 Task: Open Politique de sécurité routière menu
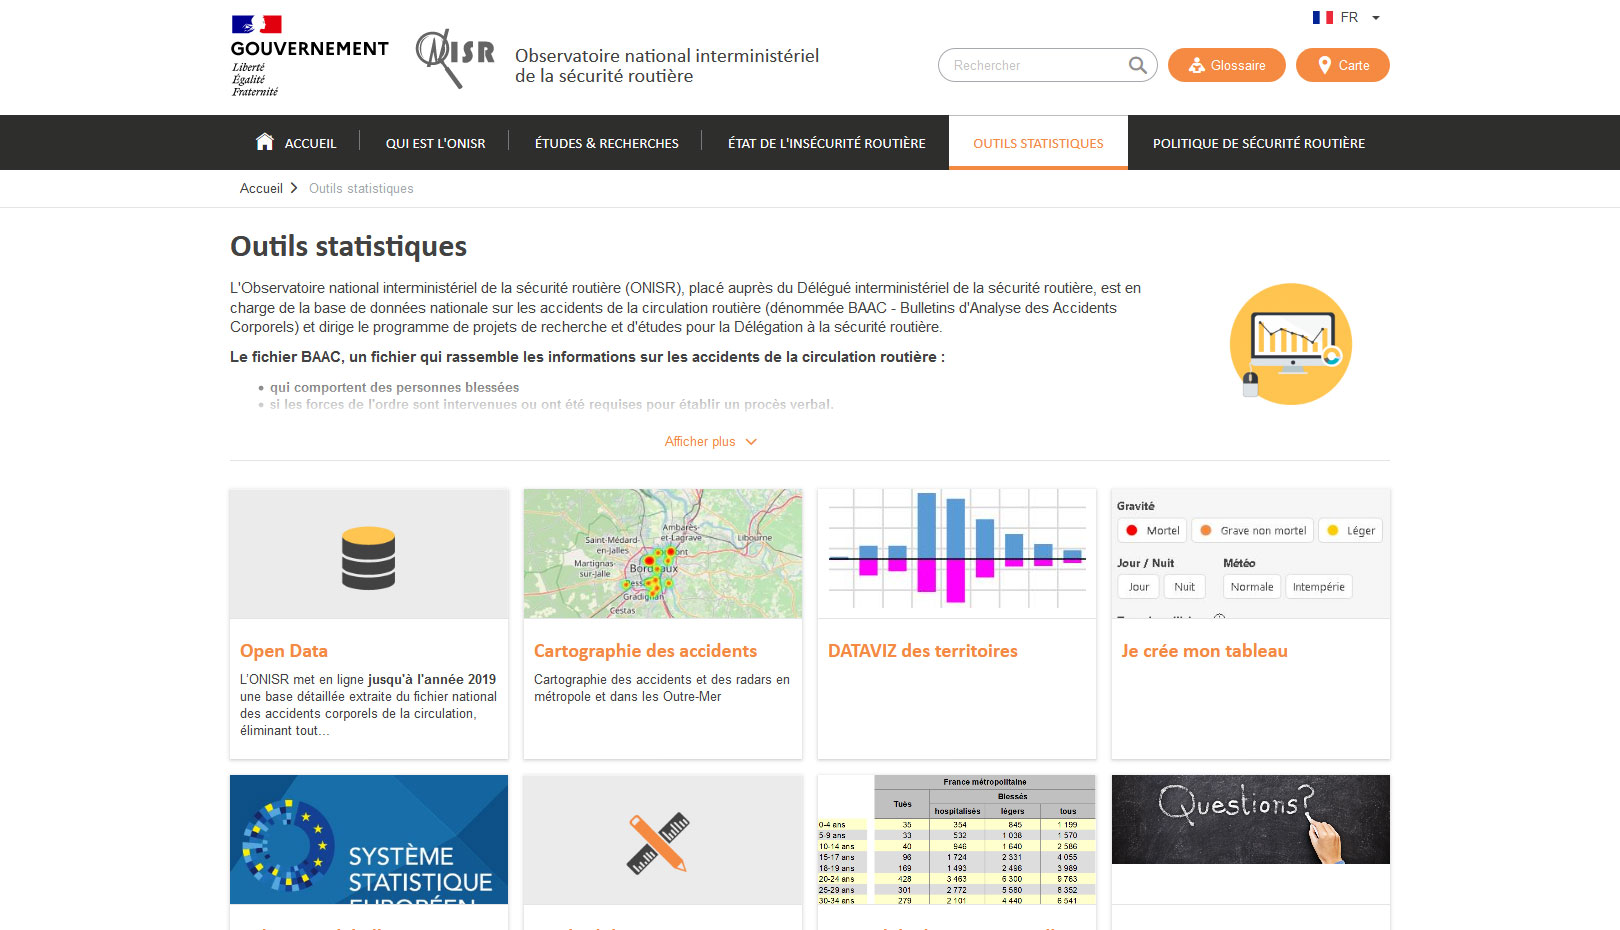(x=1258, y=143)
